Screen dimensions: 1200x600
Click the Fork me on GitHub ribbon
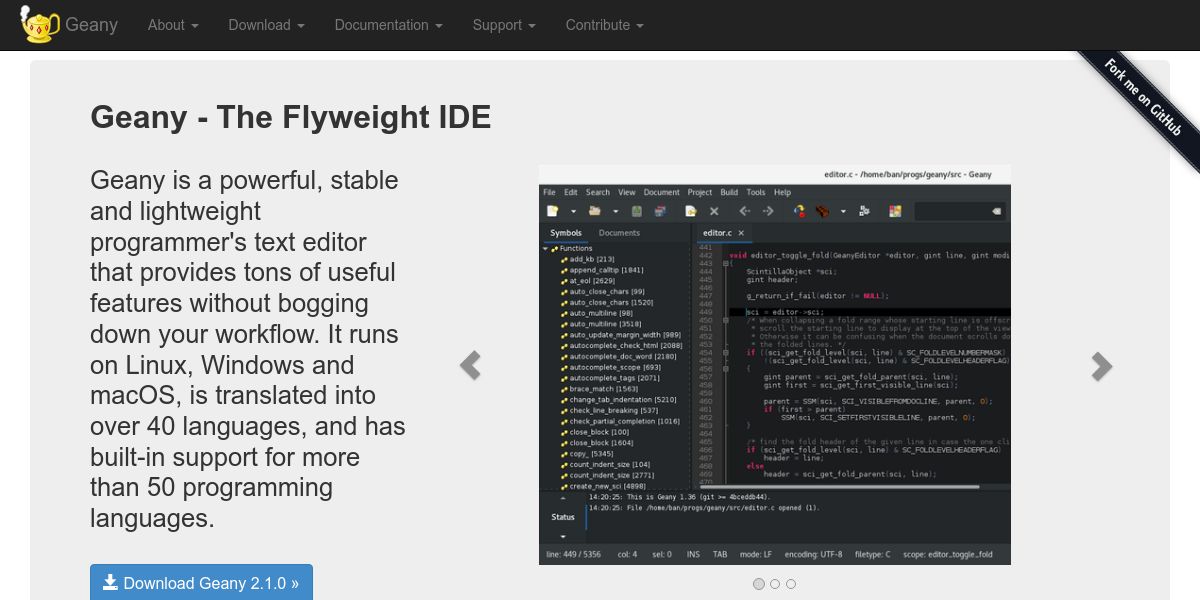[x=1143, y=97]
